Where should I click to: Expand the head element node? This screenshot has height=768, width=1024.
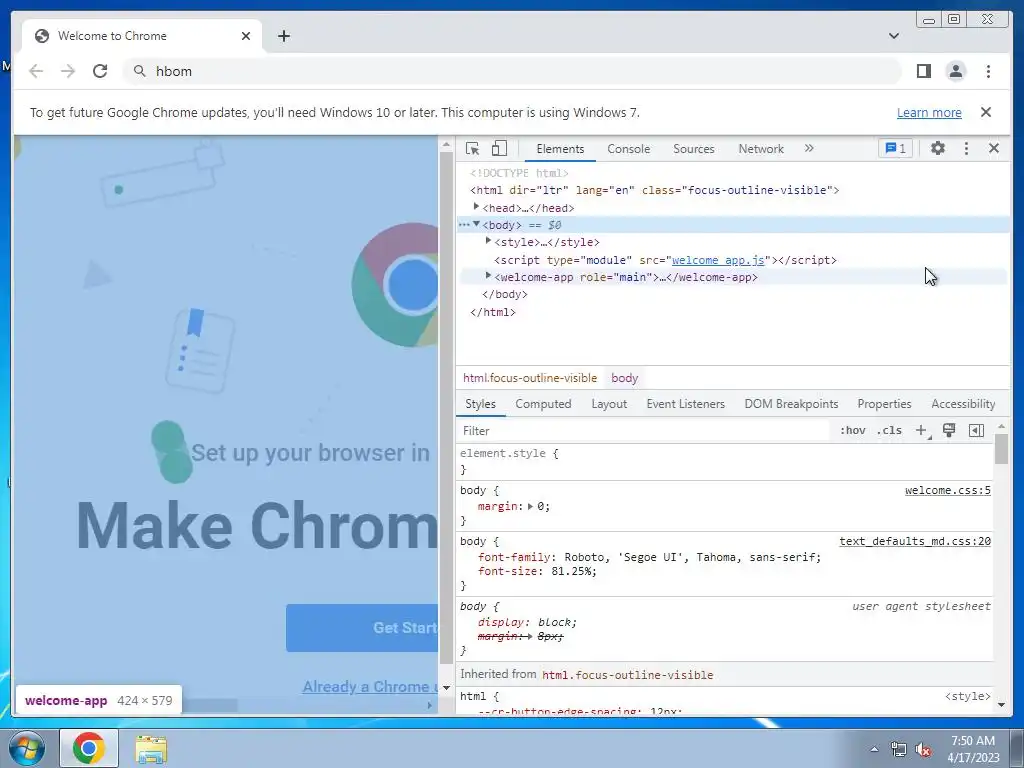coord(476,207)
